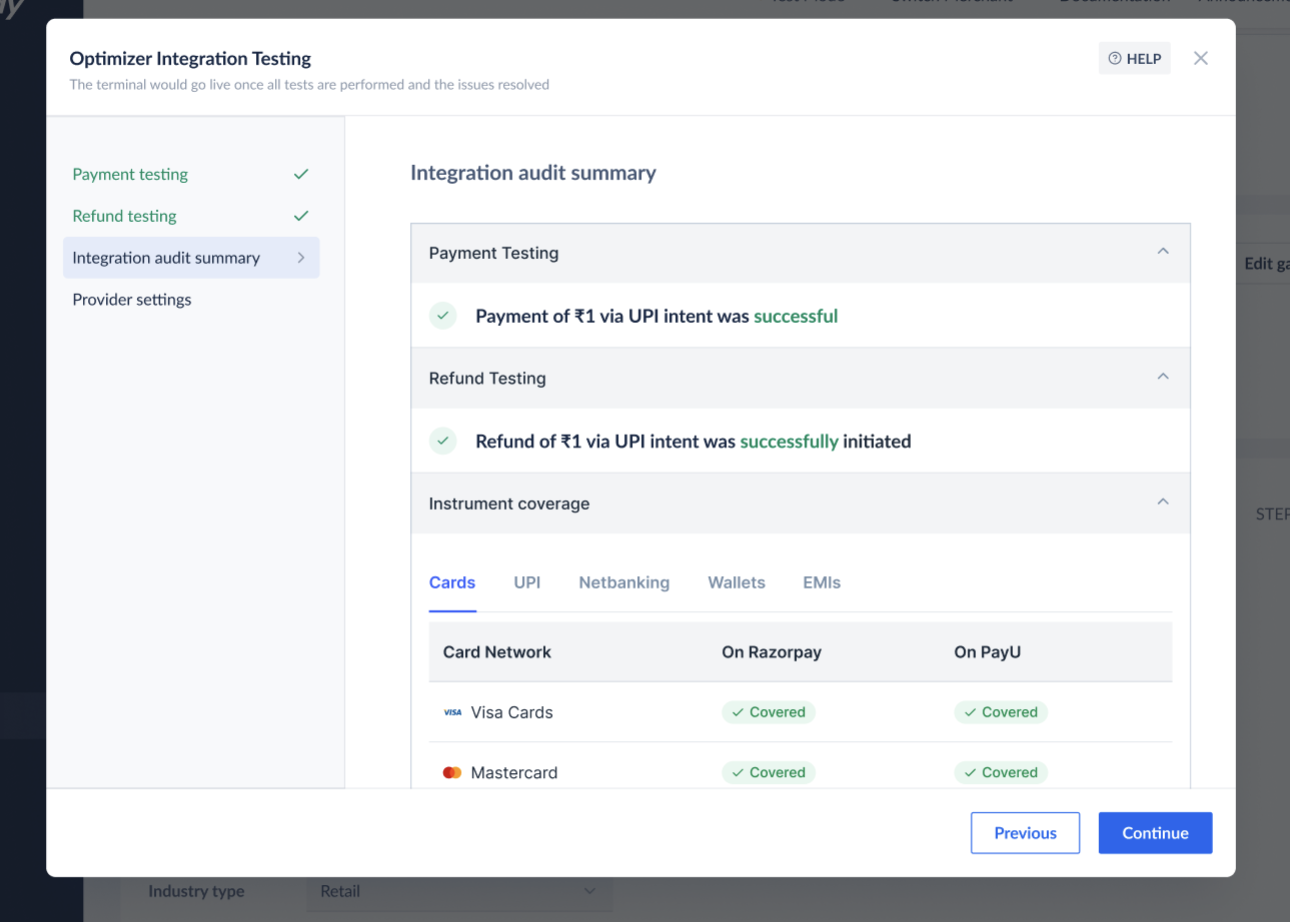Viewport: 1290px width, 922px height.
Task: Switch to the Wallets tab
Action: [736, 582]
